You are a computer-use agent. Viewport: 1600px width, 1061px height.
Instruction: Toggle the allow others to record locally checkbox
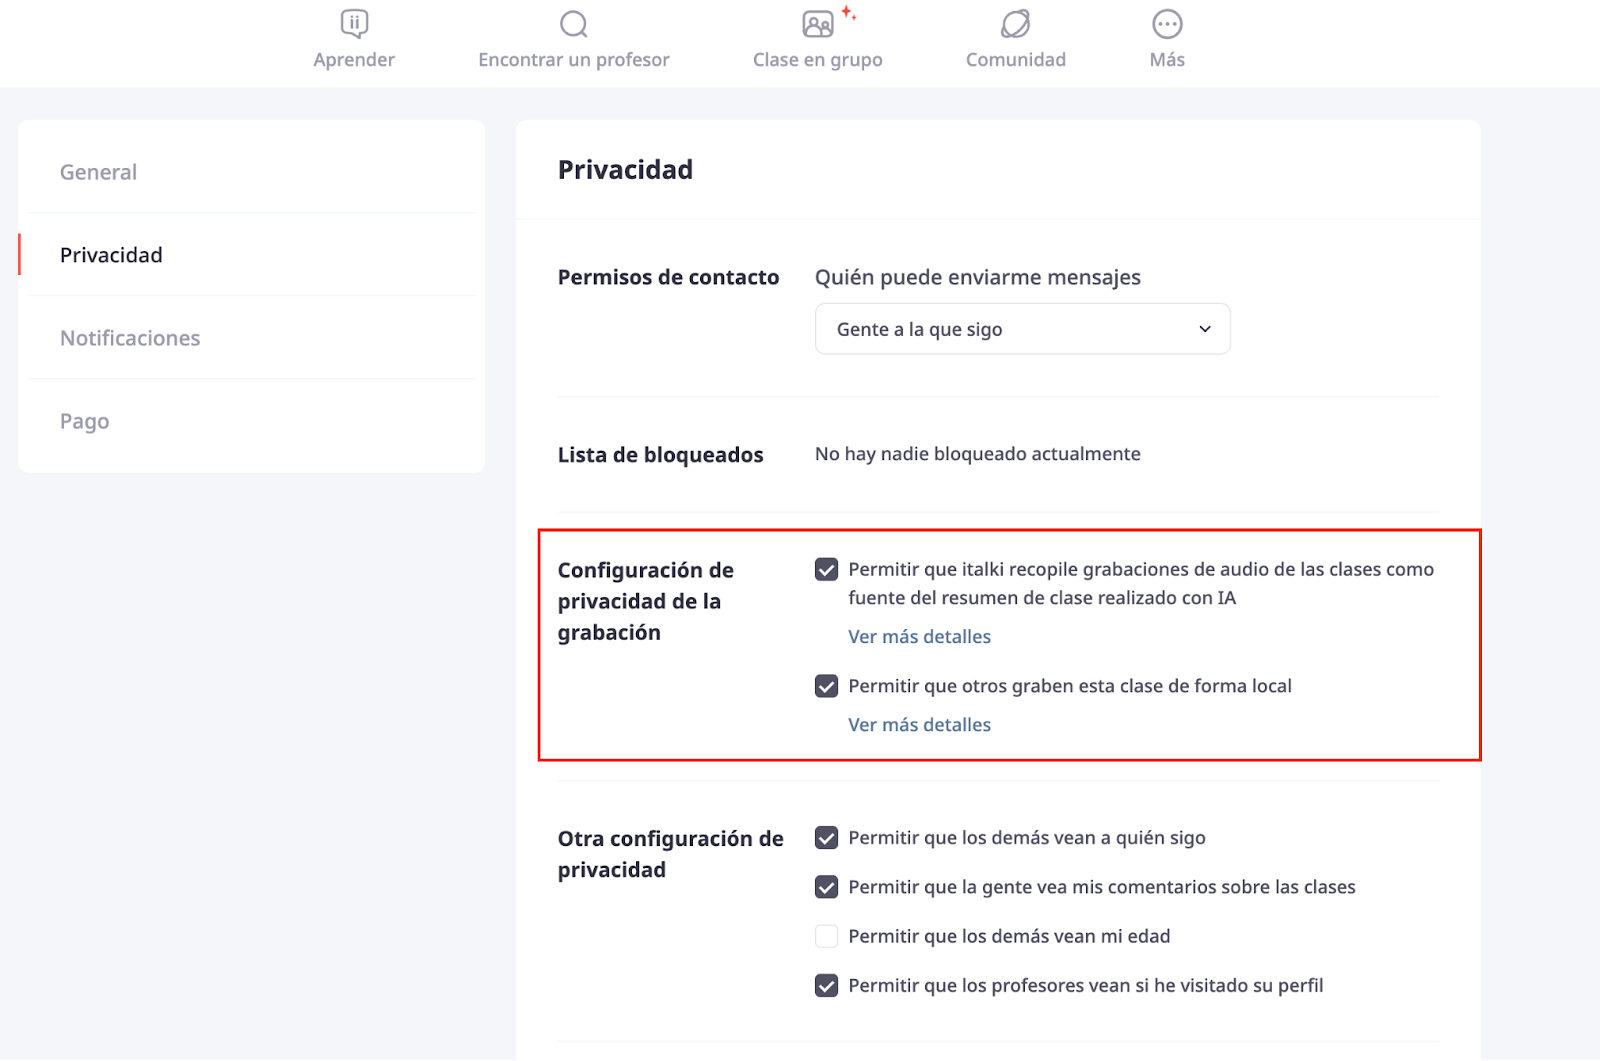click(x=826, y=686)
